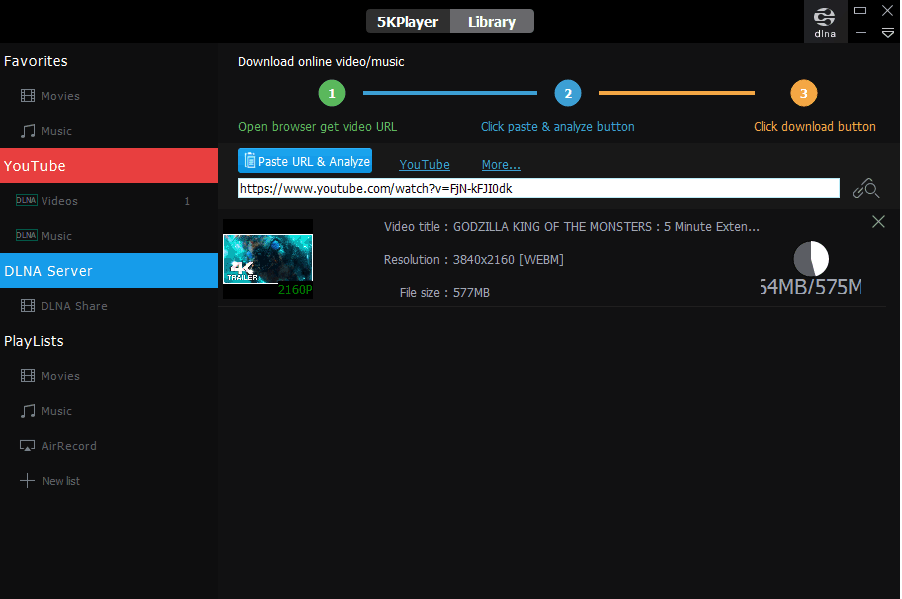Click the plus icon to add a new list
Image resolution: width=902 pixels, height=599 pixels.
28,480
